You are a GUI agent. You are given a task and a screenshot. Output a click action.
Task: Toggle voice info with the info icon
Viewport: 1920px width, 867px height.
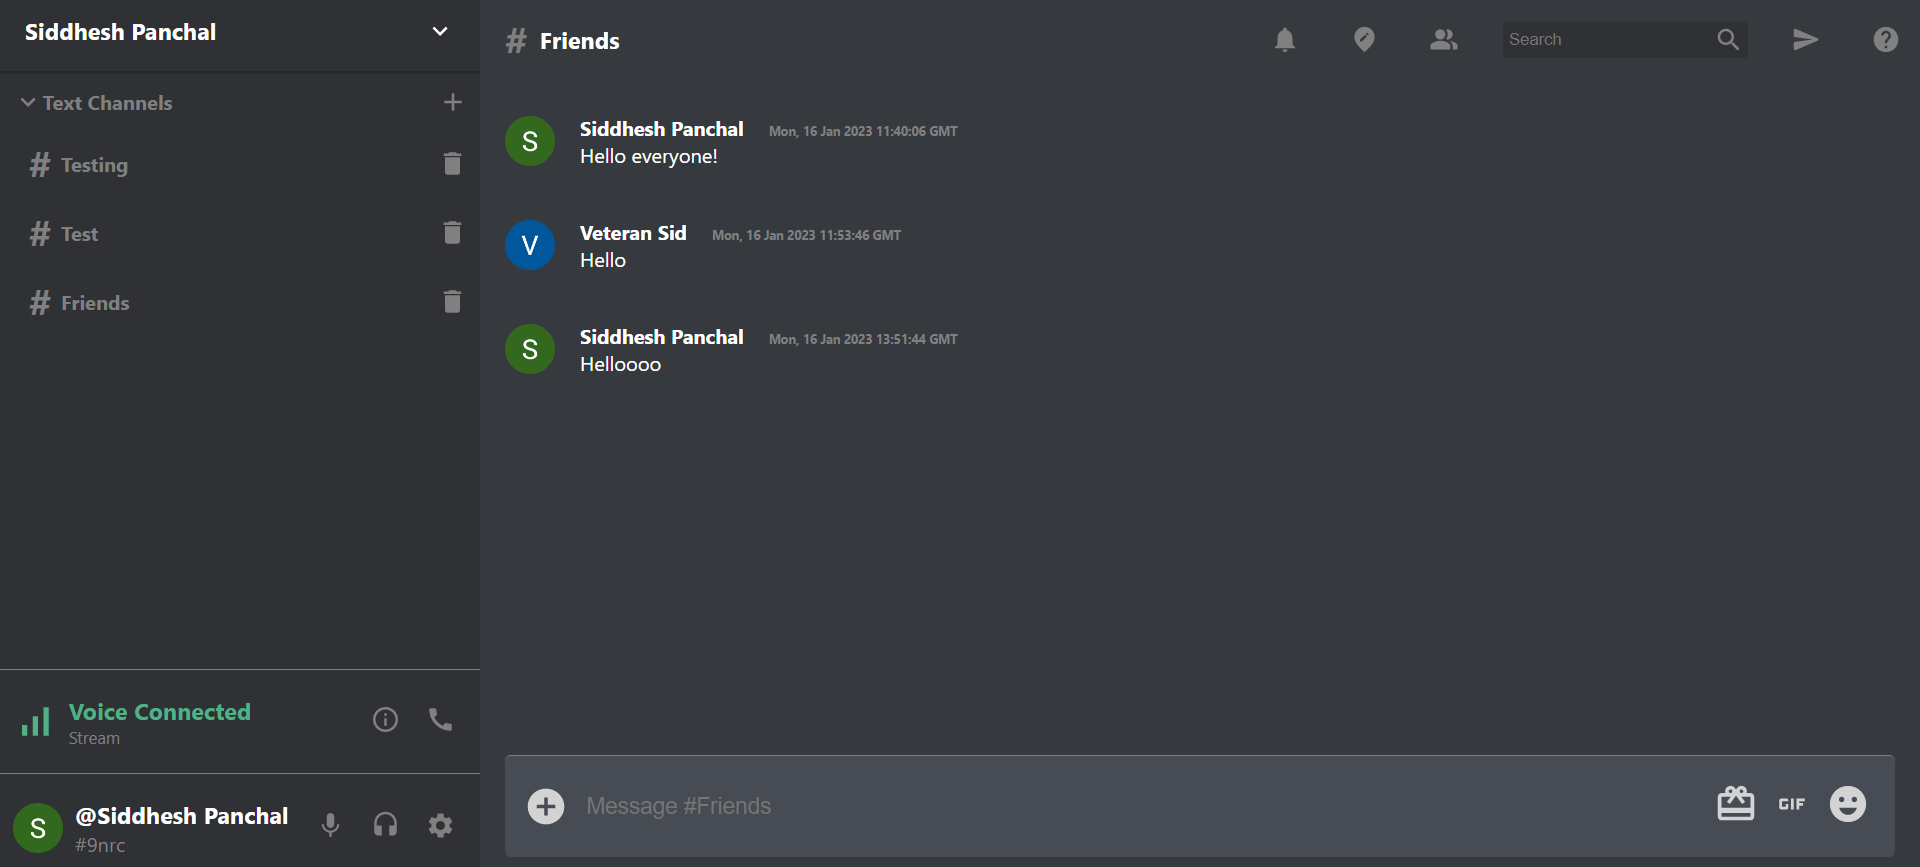coord(385,719)
